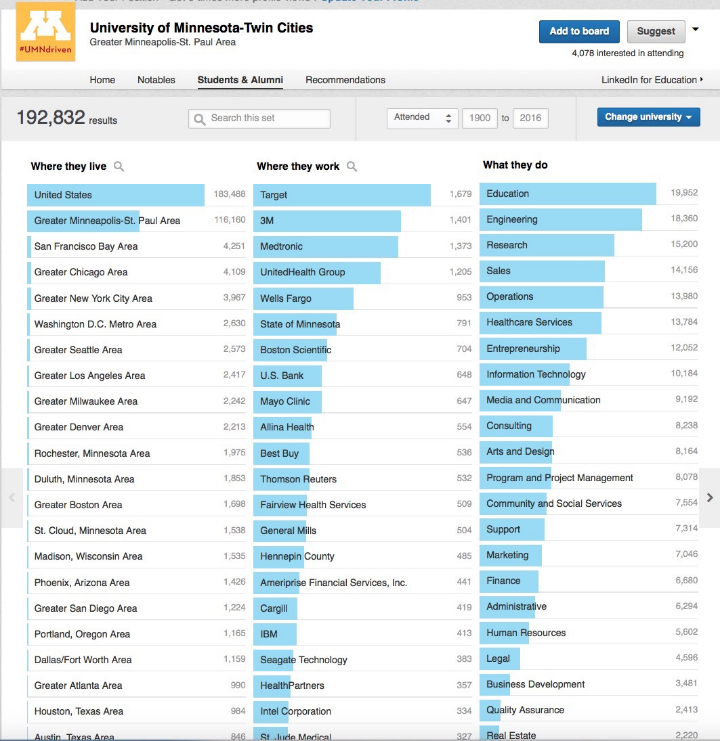Filter by 3M employer bar

[363, 221]
